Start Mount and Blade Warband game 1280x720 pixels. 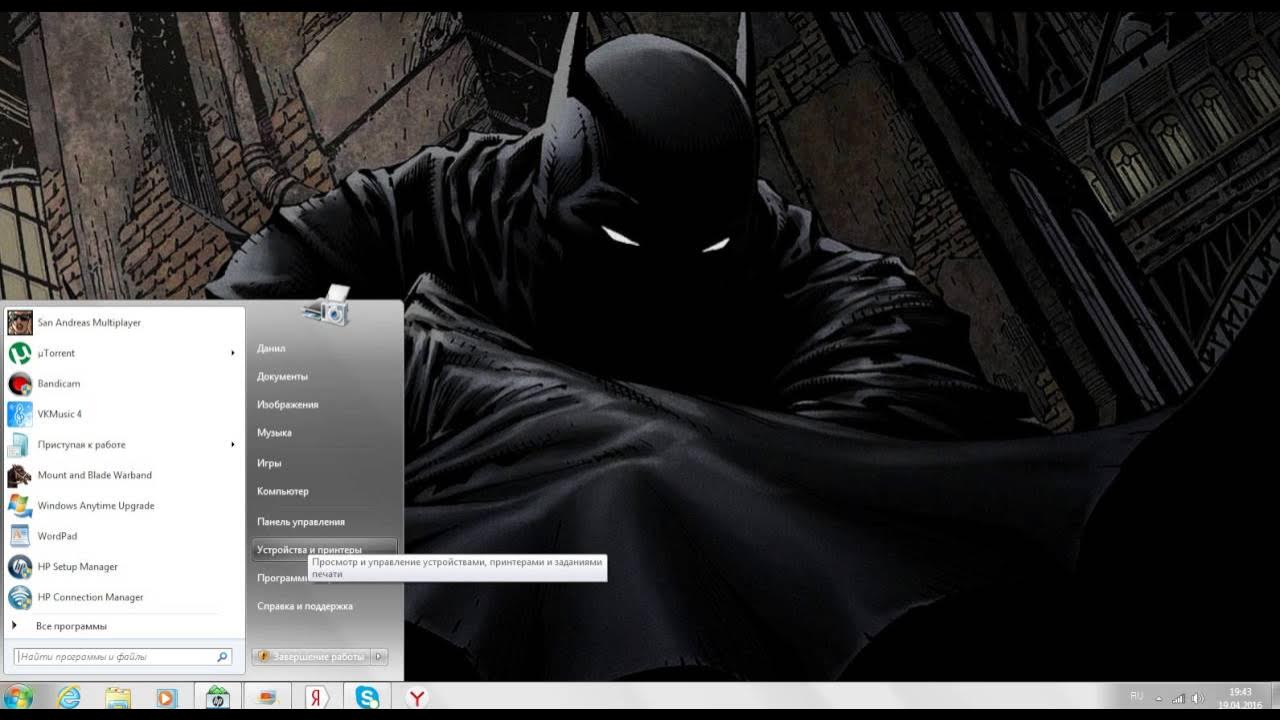124,475
